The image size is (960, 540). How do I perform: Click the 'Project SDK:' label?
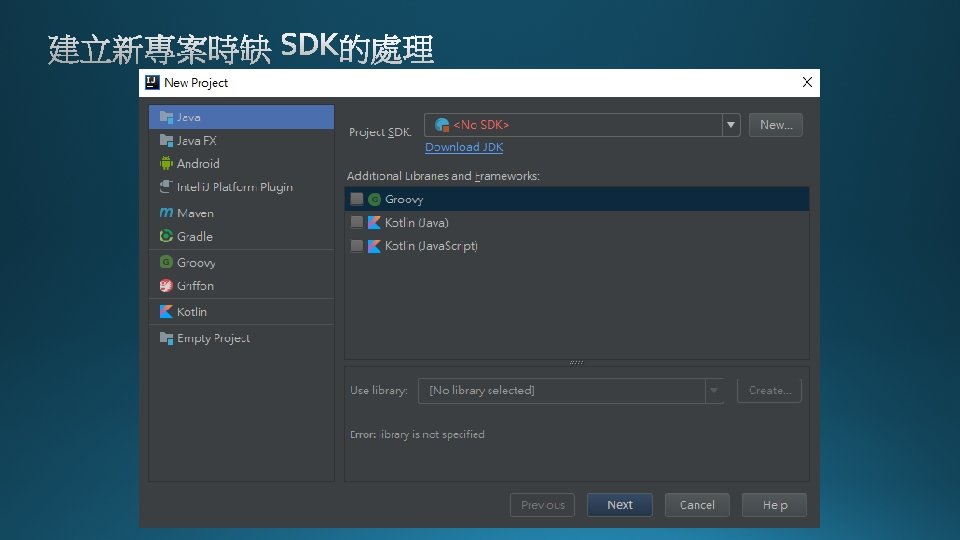[380, 132]
